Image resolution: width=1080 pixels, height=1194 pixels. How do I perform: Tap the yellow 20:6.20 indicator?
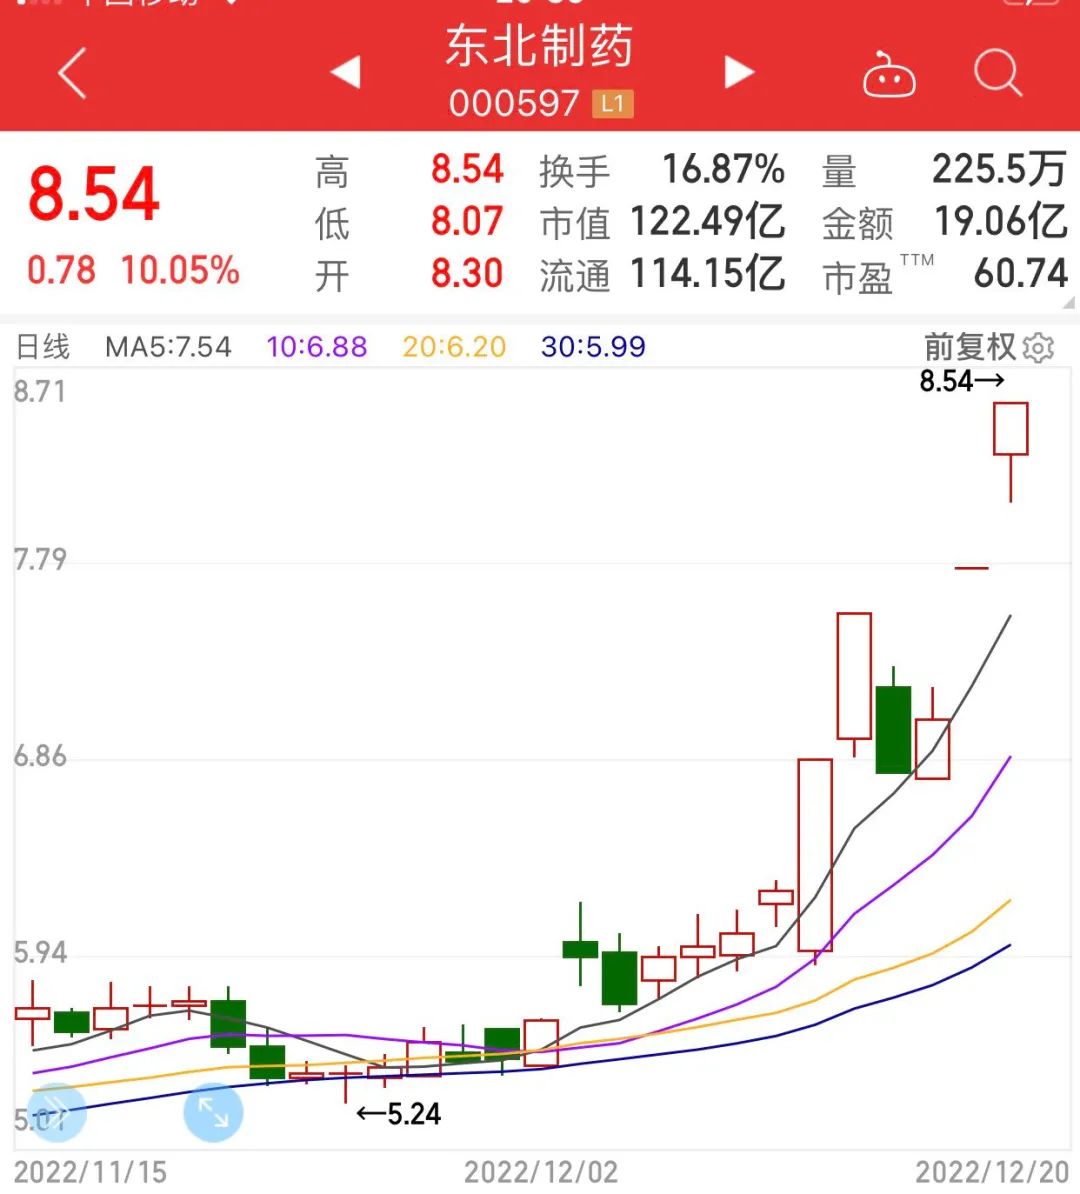pos(455,347)
